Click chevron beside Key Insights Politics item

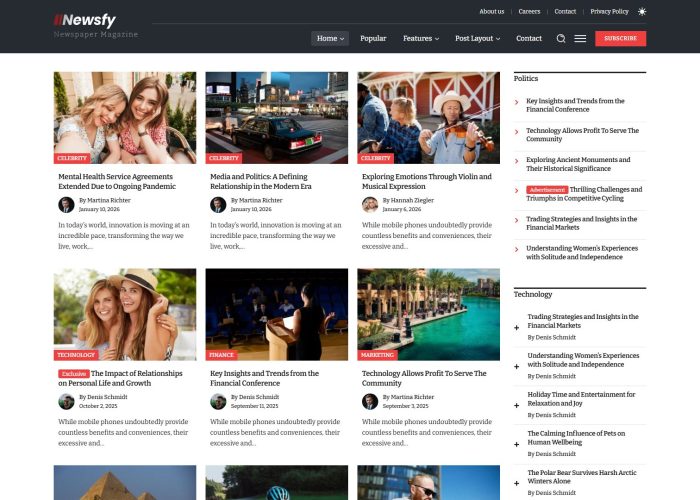[x=517, y=102]
